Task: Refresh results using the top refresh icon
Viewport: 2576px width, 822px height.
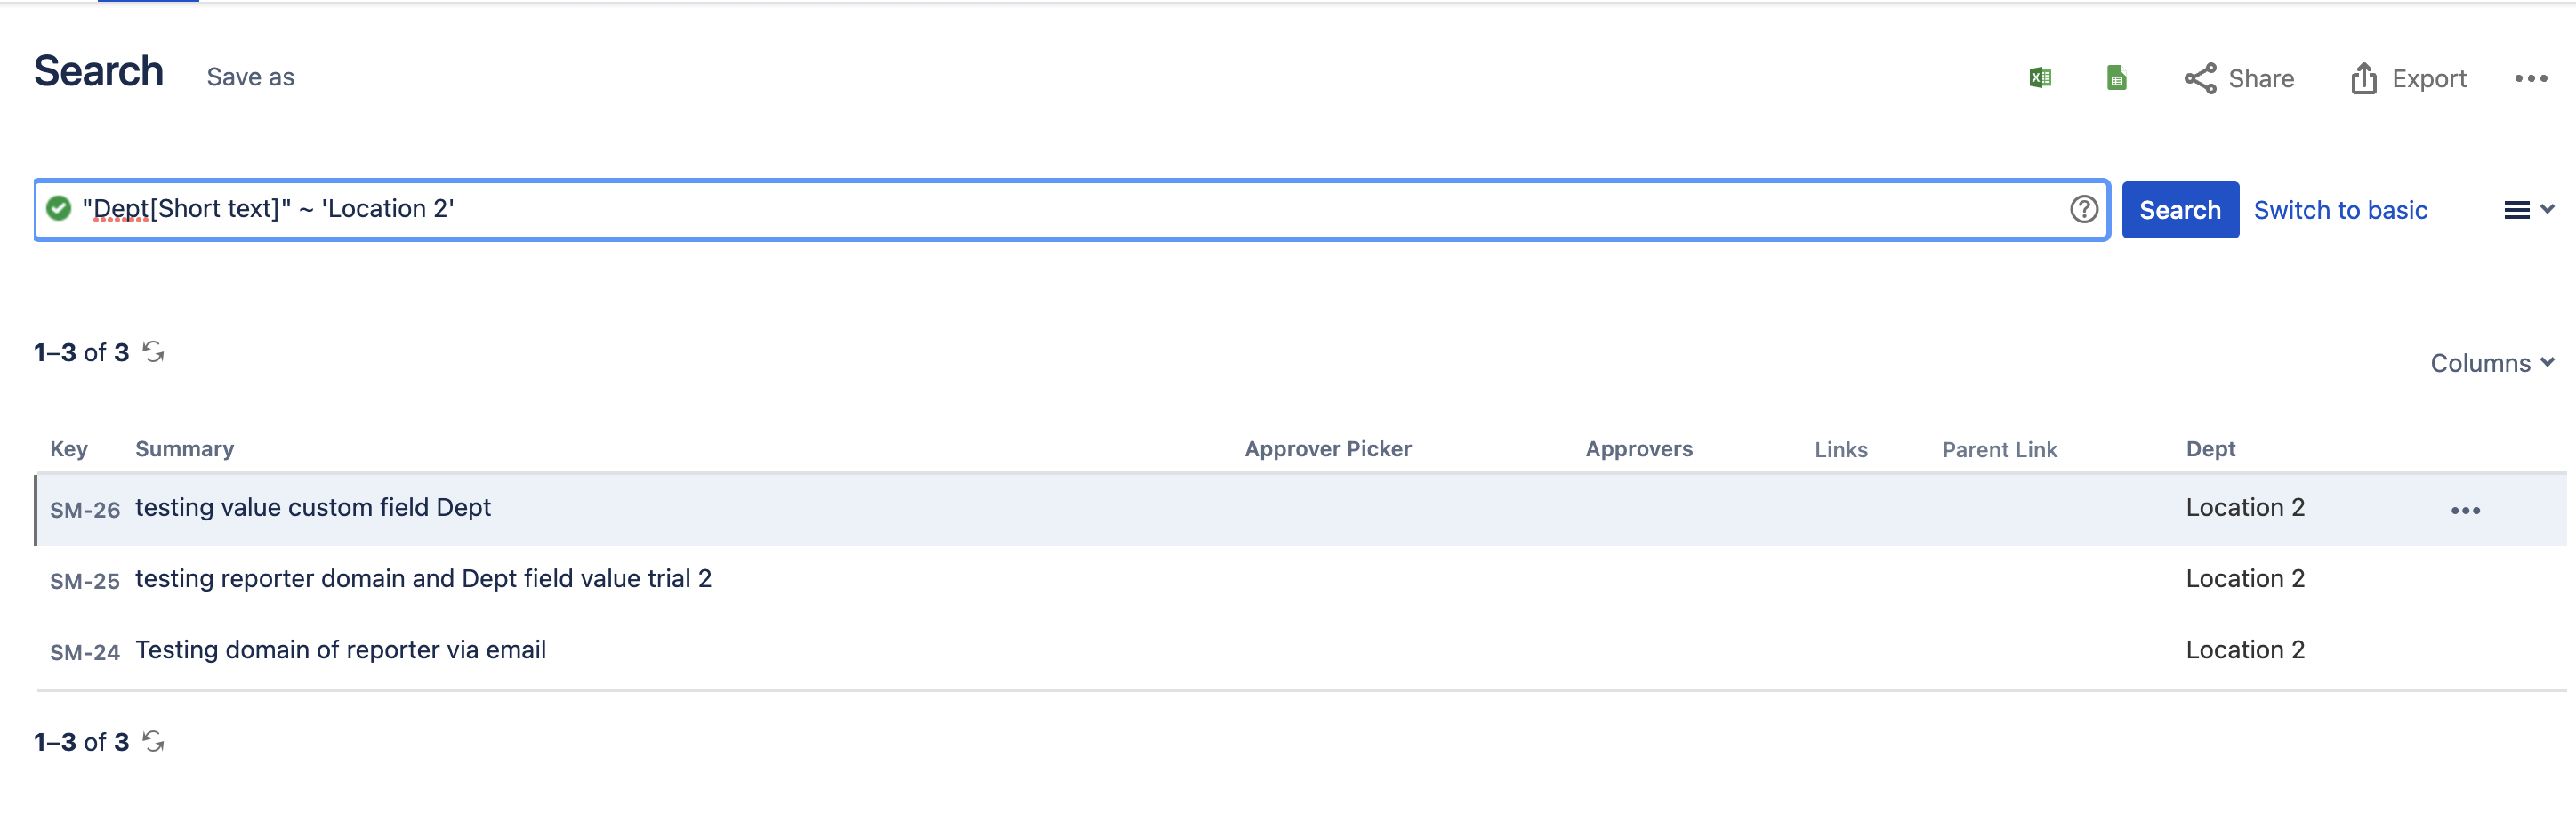Action: [x=153, y=352]
